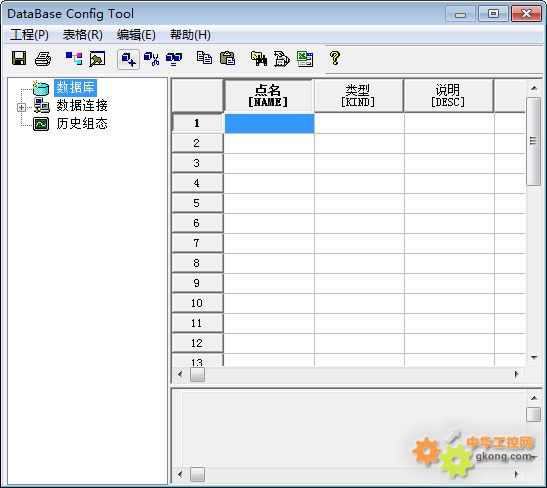Image resolution: width=547 pixels, height=488 pixels.
Task: Click the add point icon with plus
Action: pyautogui.click(x=128, y=59)
